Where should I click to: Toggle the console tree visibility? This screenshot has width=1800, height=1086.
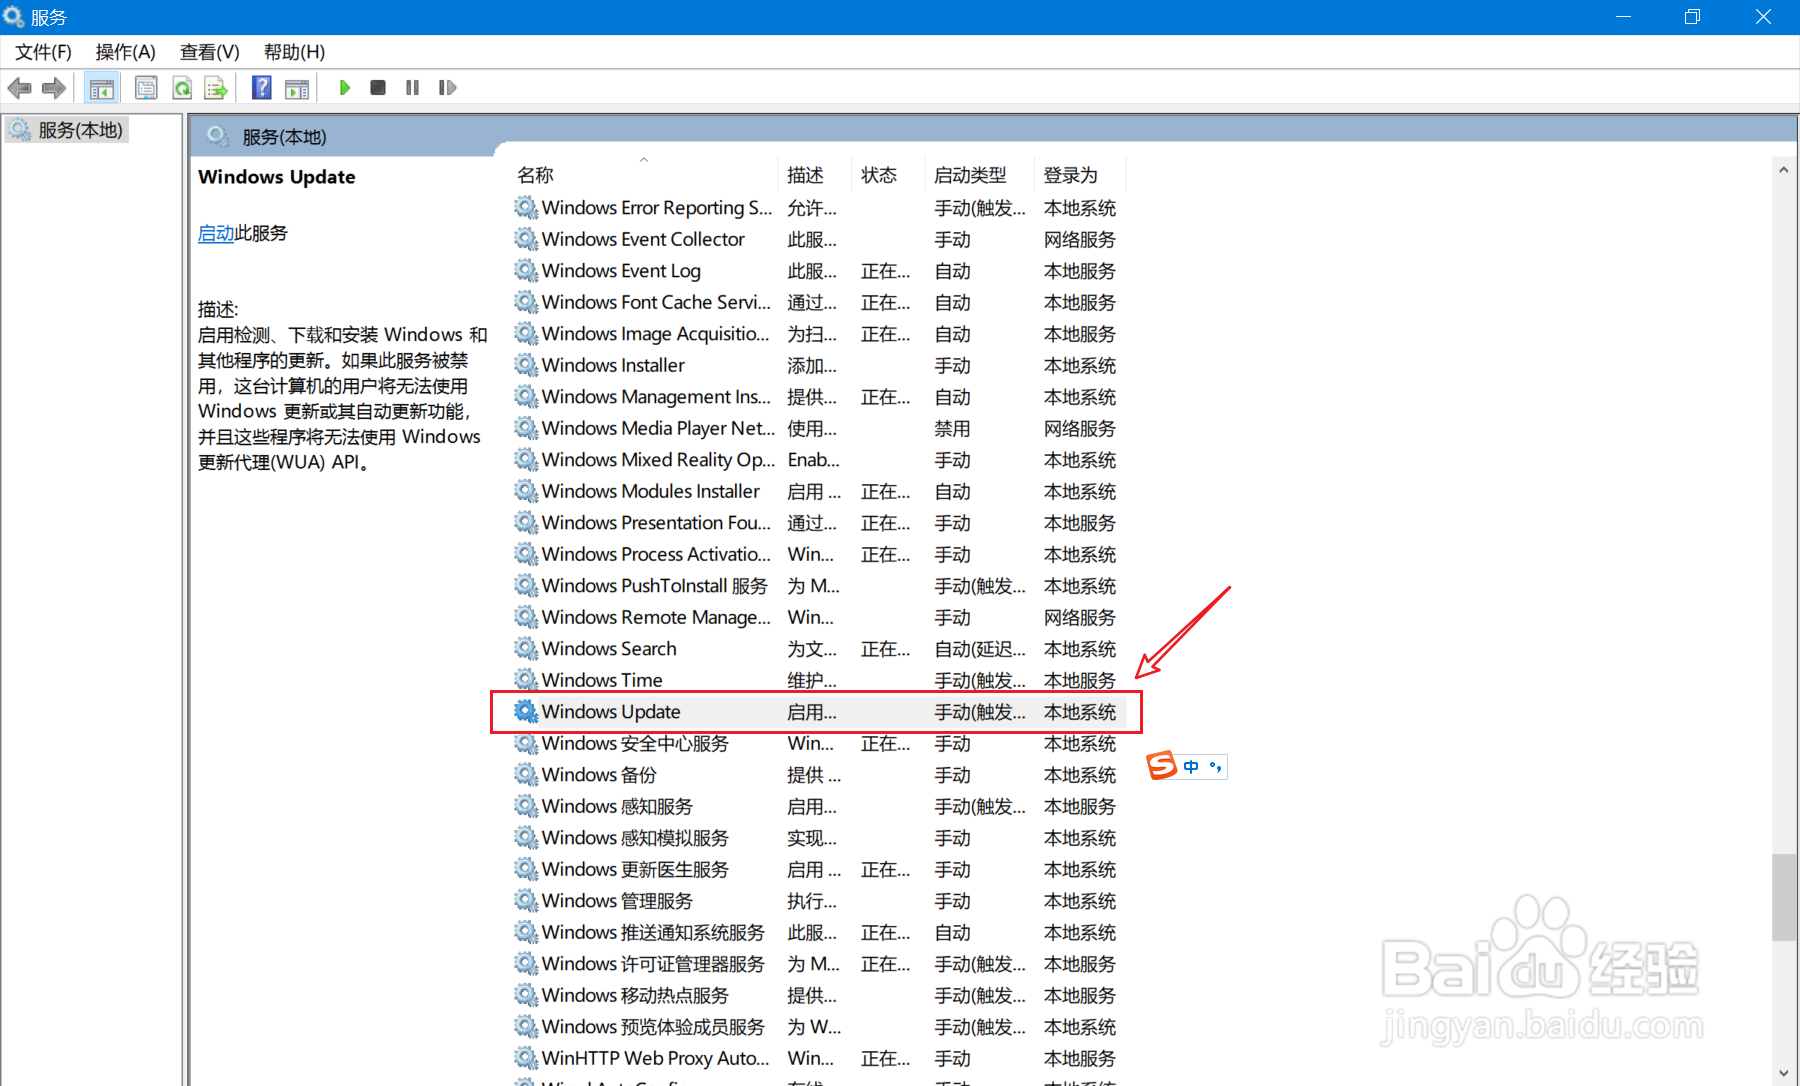coord(101,88)
